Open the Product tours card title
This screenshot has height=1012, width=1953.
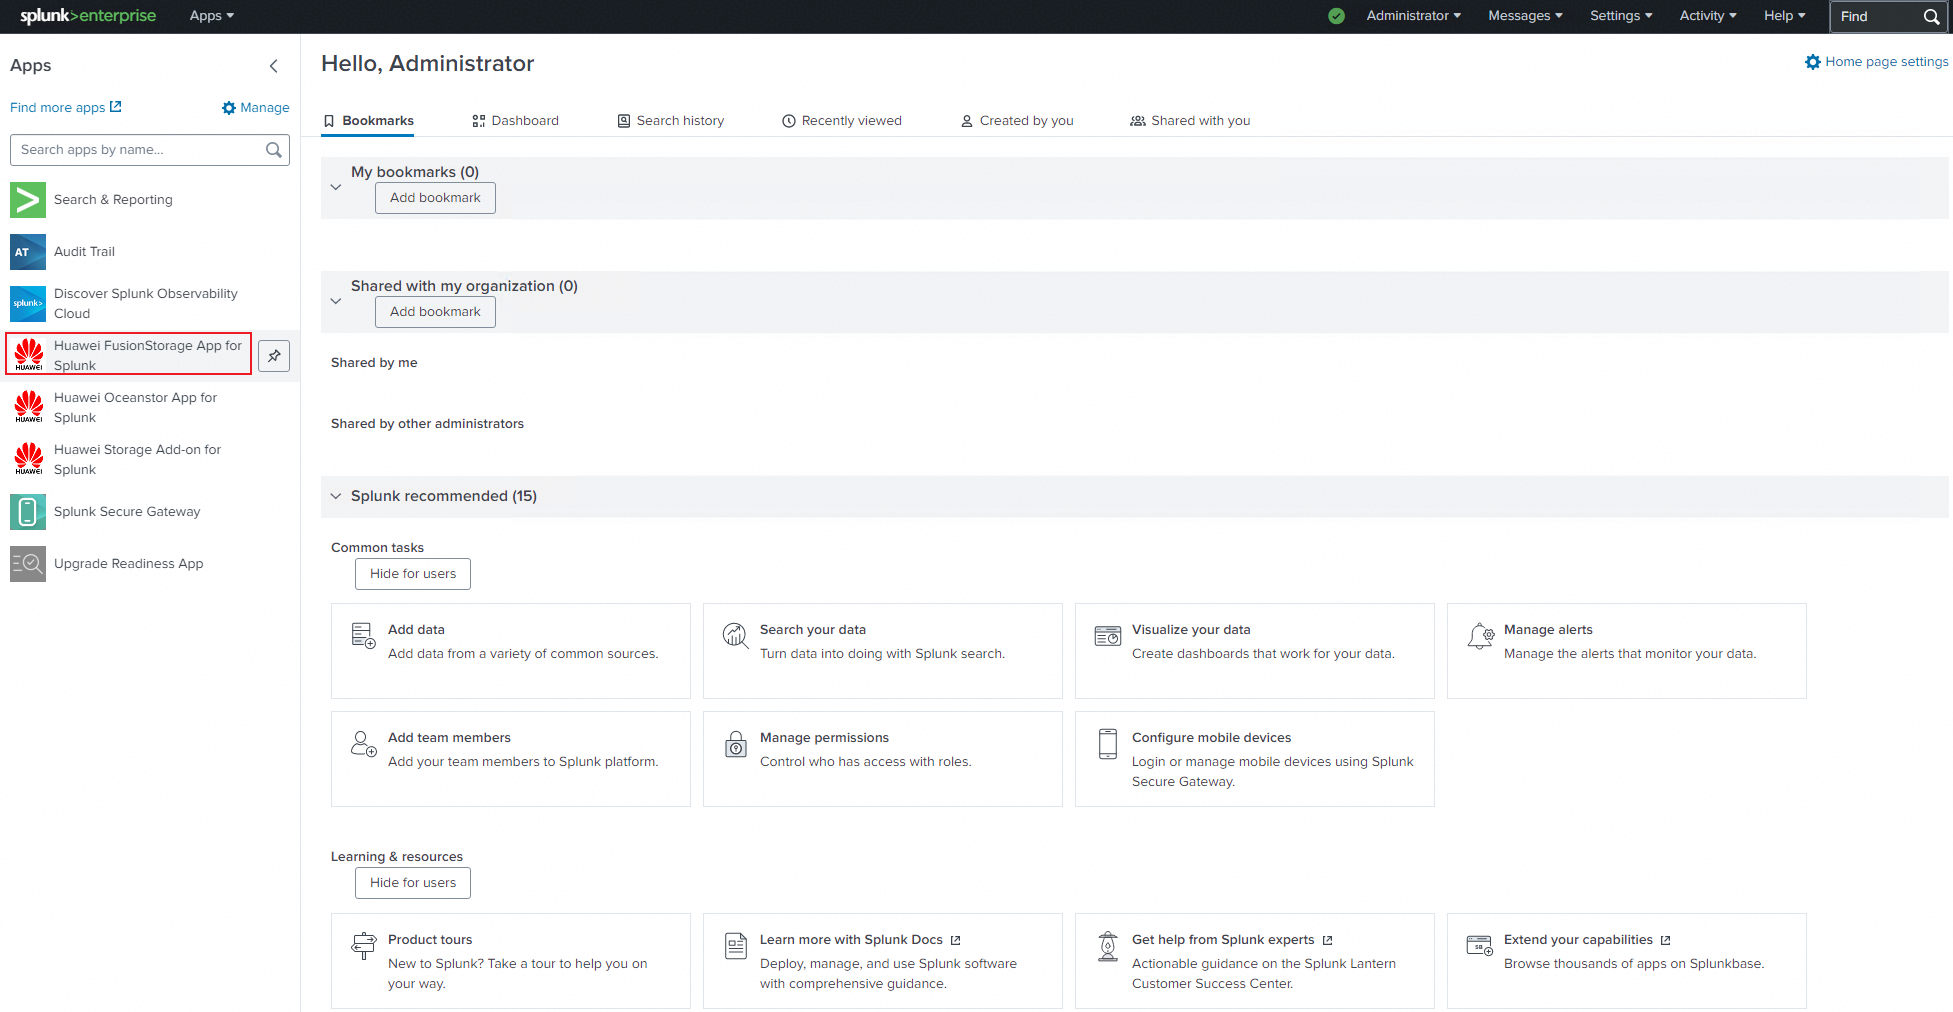(x=430, y=940)
